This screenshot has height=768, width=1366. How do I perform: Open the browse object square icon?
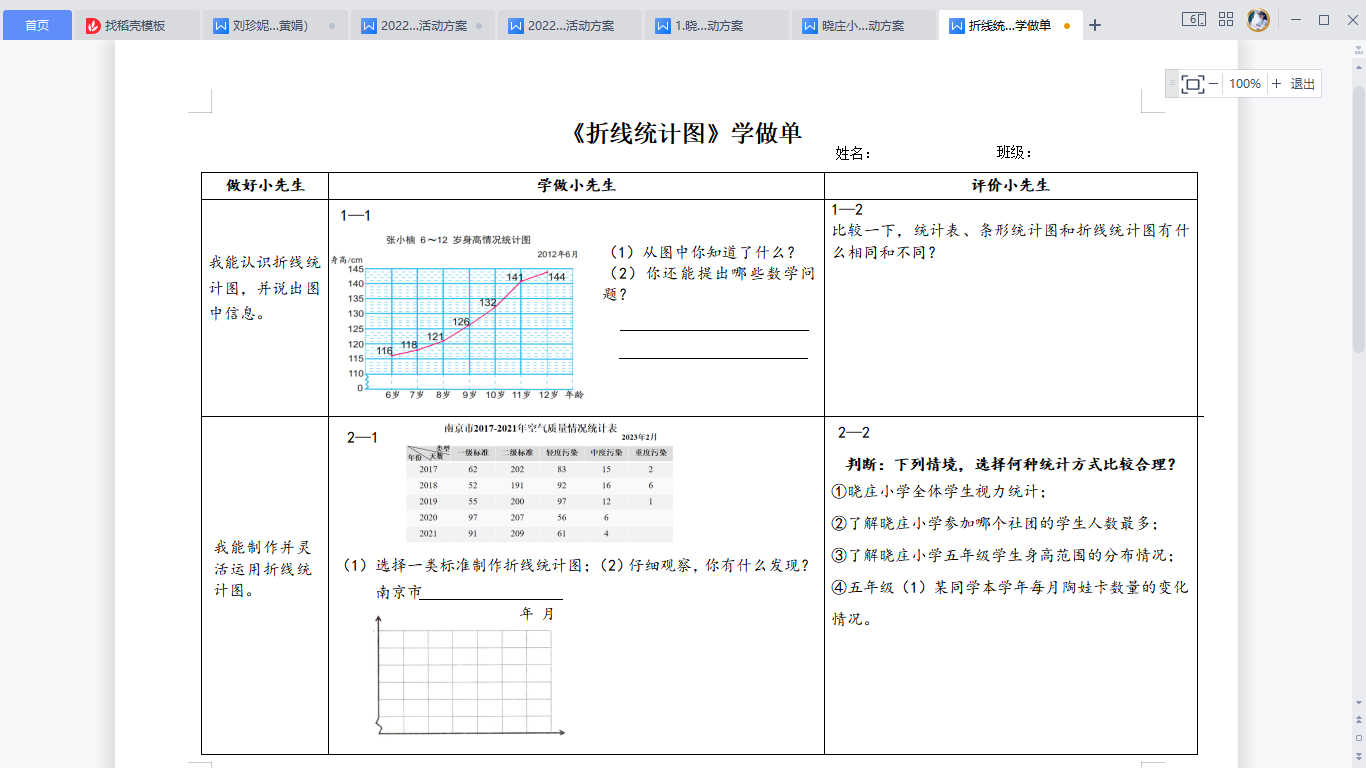(1359, 739)
